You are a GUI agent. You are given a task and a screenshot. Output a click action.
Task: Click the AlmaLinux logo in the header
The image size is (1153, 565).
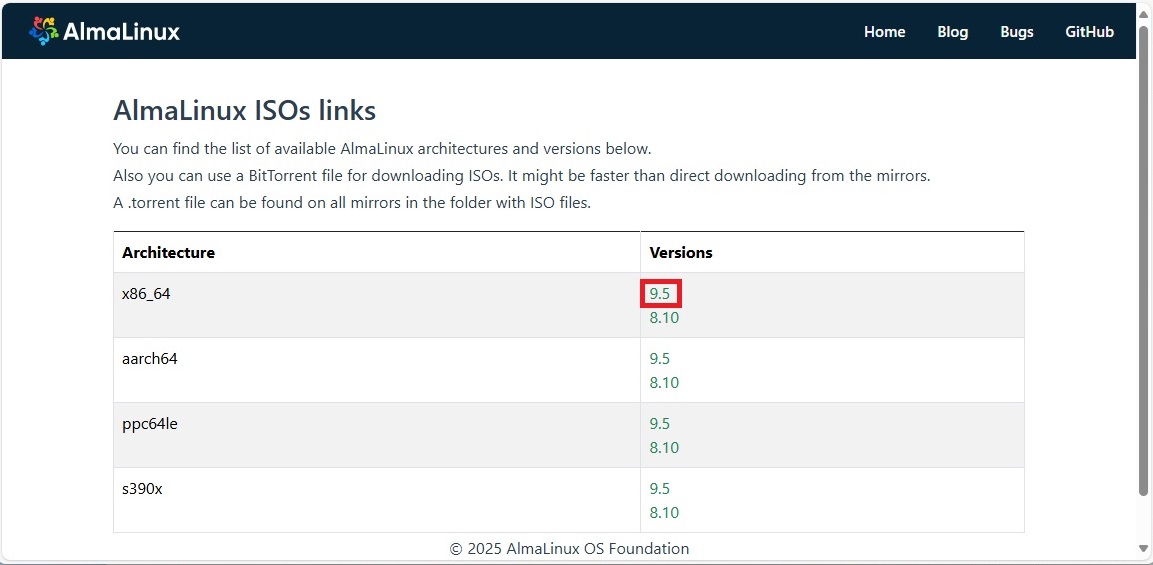104,31
